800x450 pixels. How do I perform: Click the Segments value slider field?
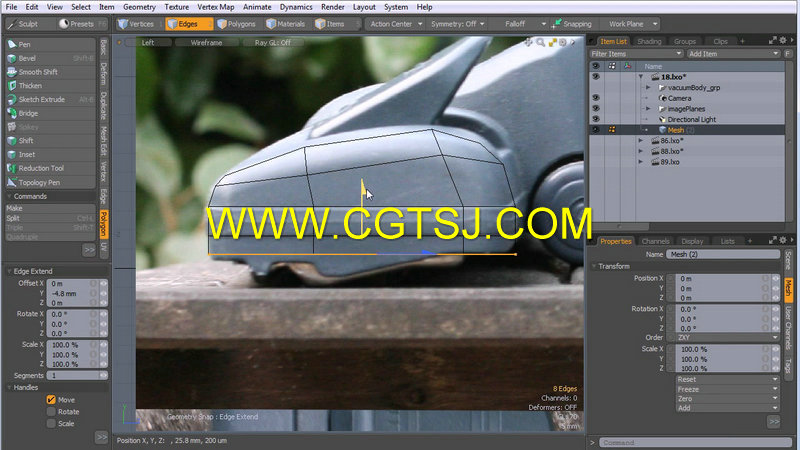point(77,376)
